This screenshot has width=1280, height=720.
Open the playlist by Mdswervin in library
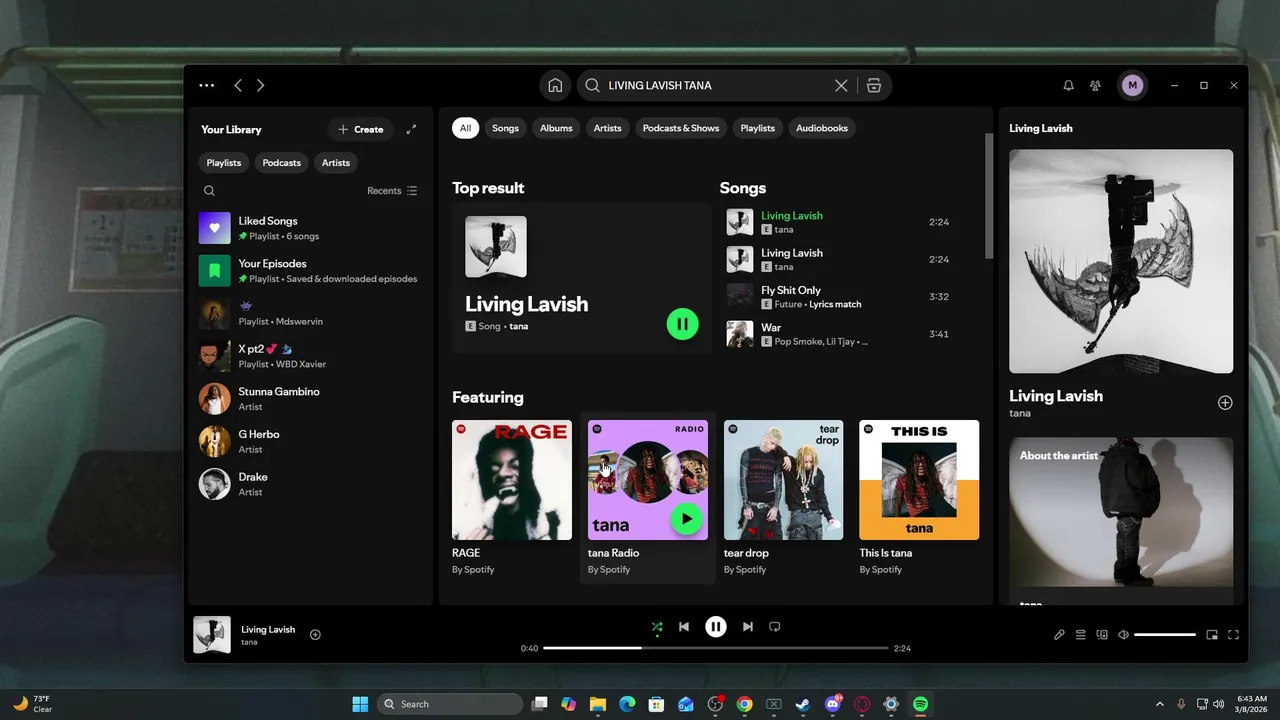(x=310, y=313)
